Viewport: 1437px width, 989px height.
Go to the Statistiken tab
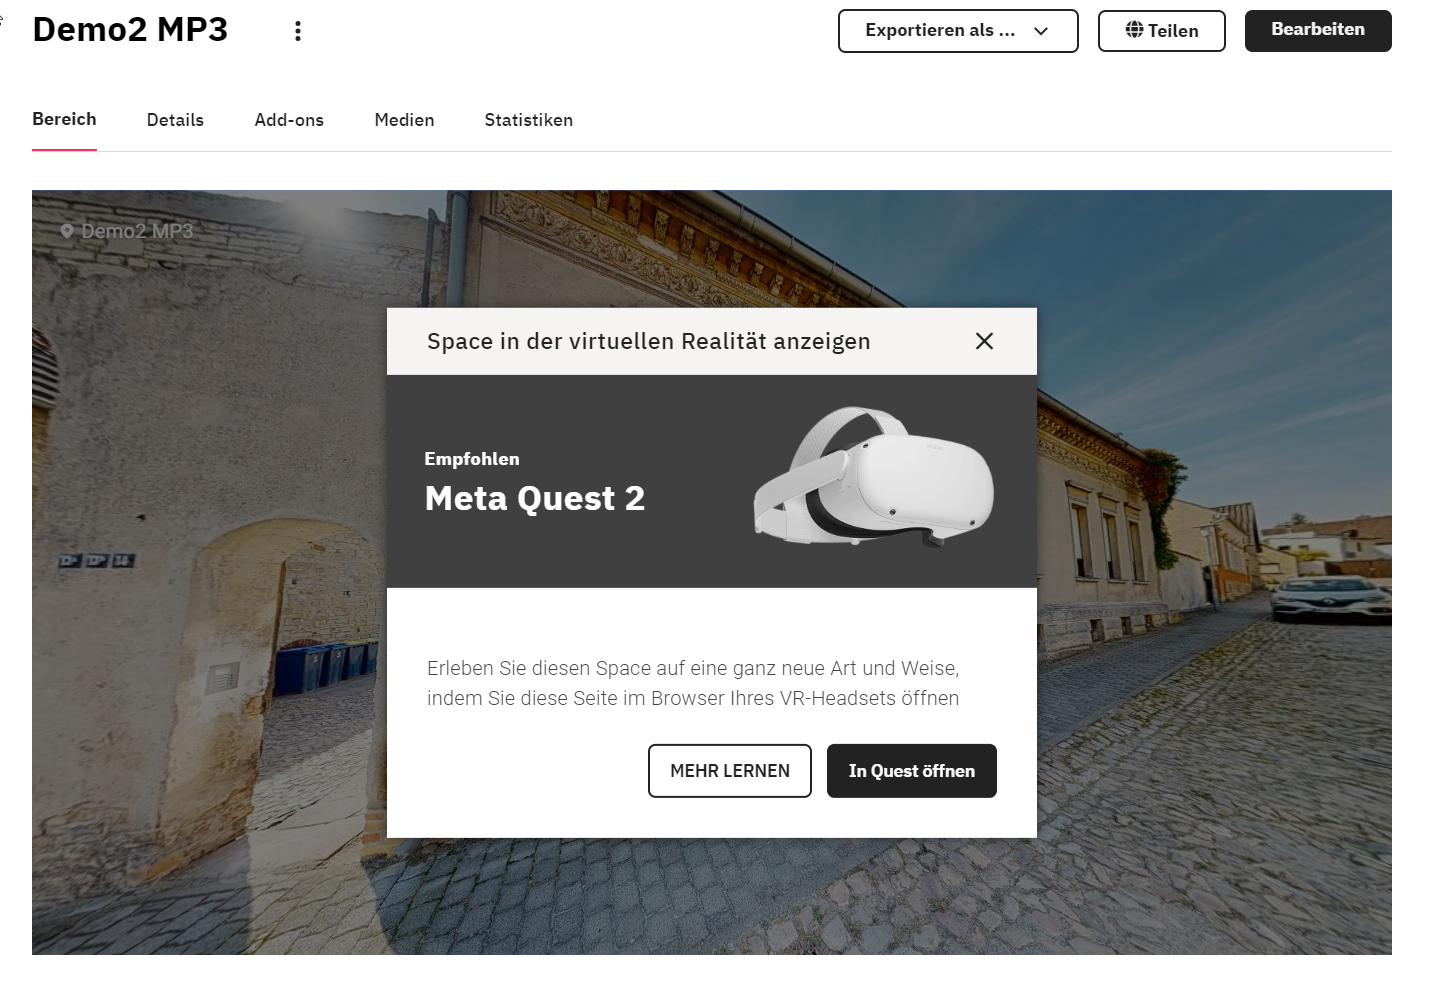tap(528, 120)
